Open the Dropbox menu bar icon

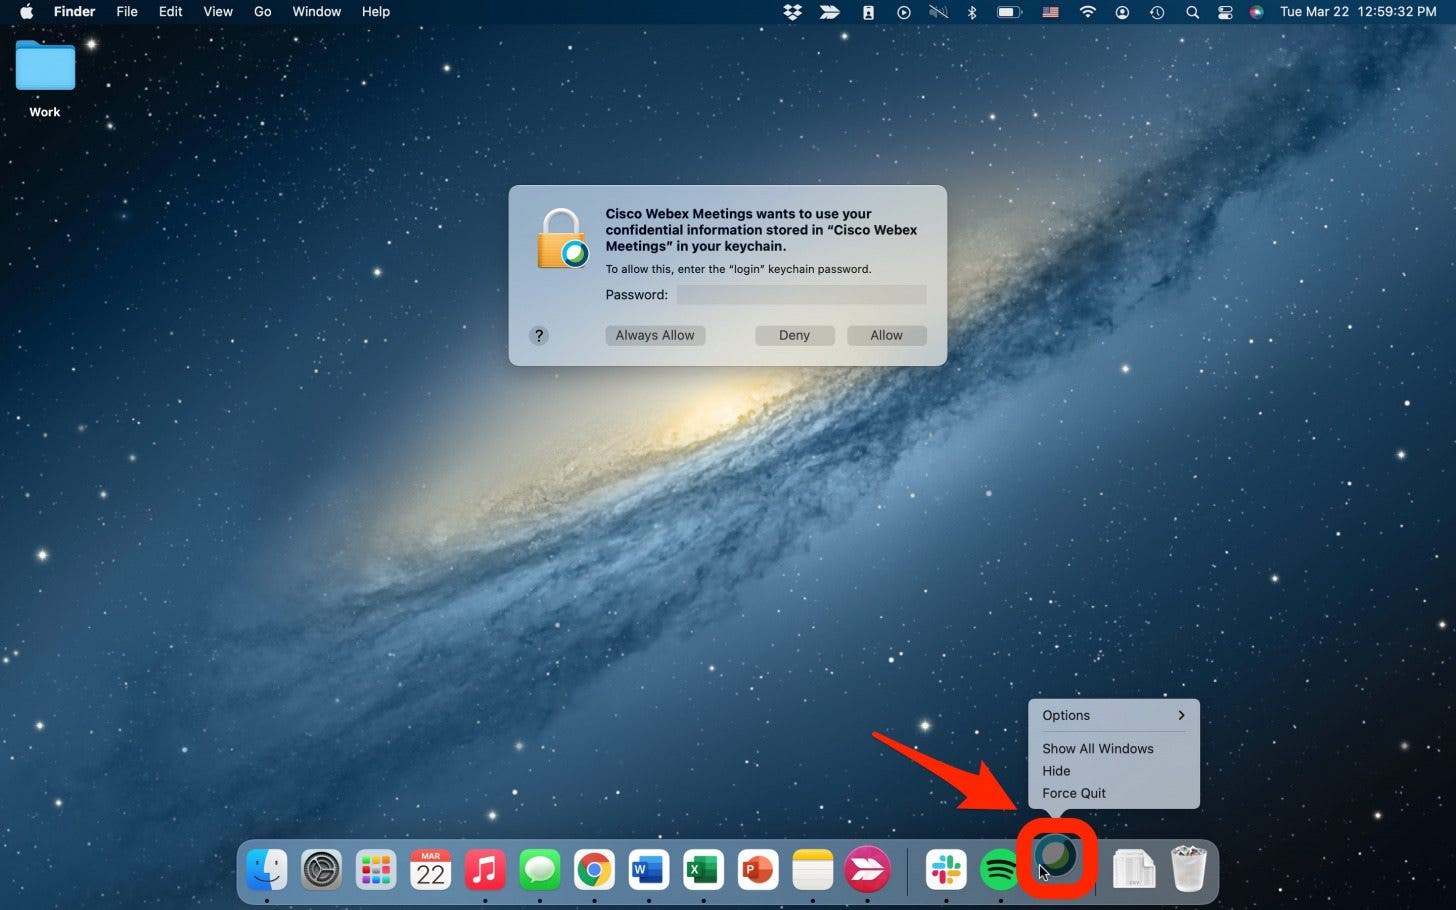pyautogui.click(x=793, y=12)
